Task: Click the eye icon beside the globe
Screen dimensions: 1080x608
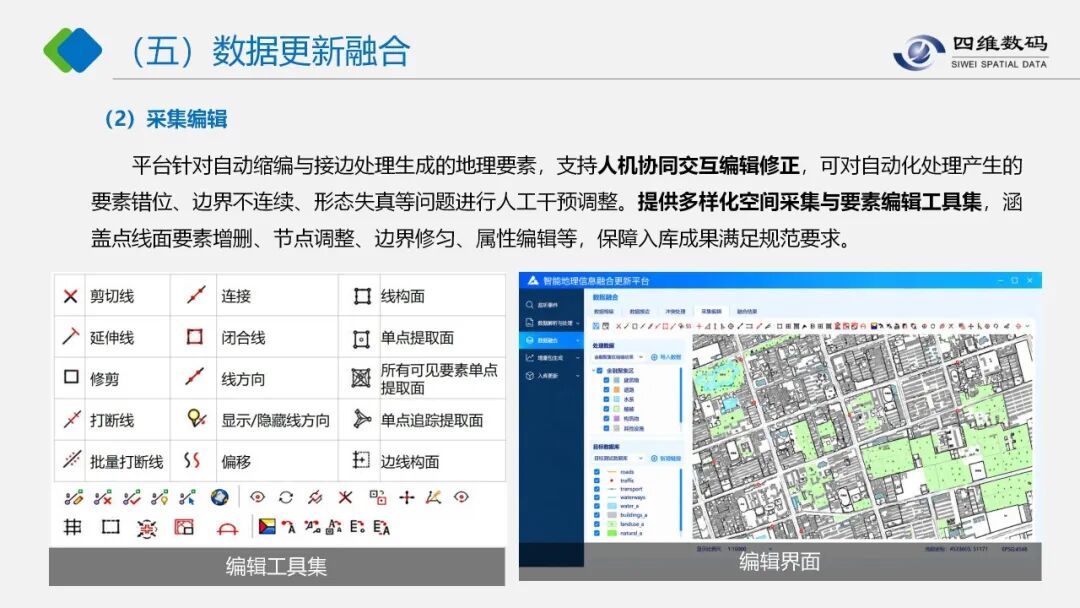Action: (x=258, y=497)
